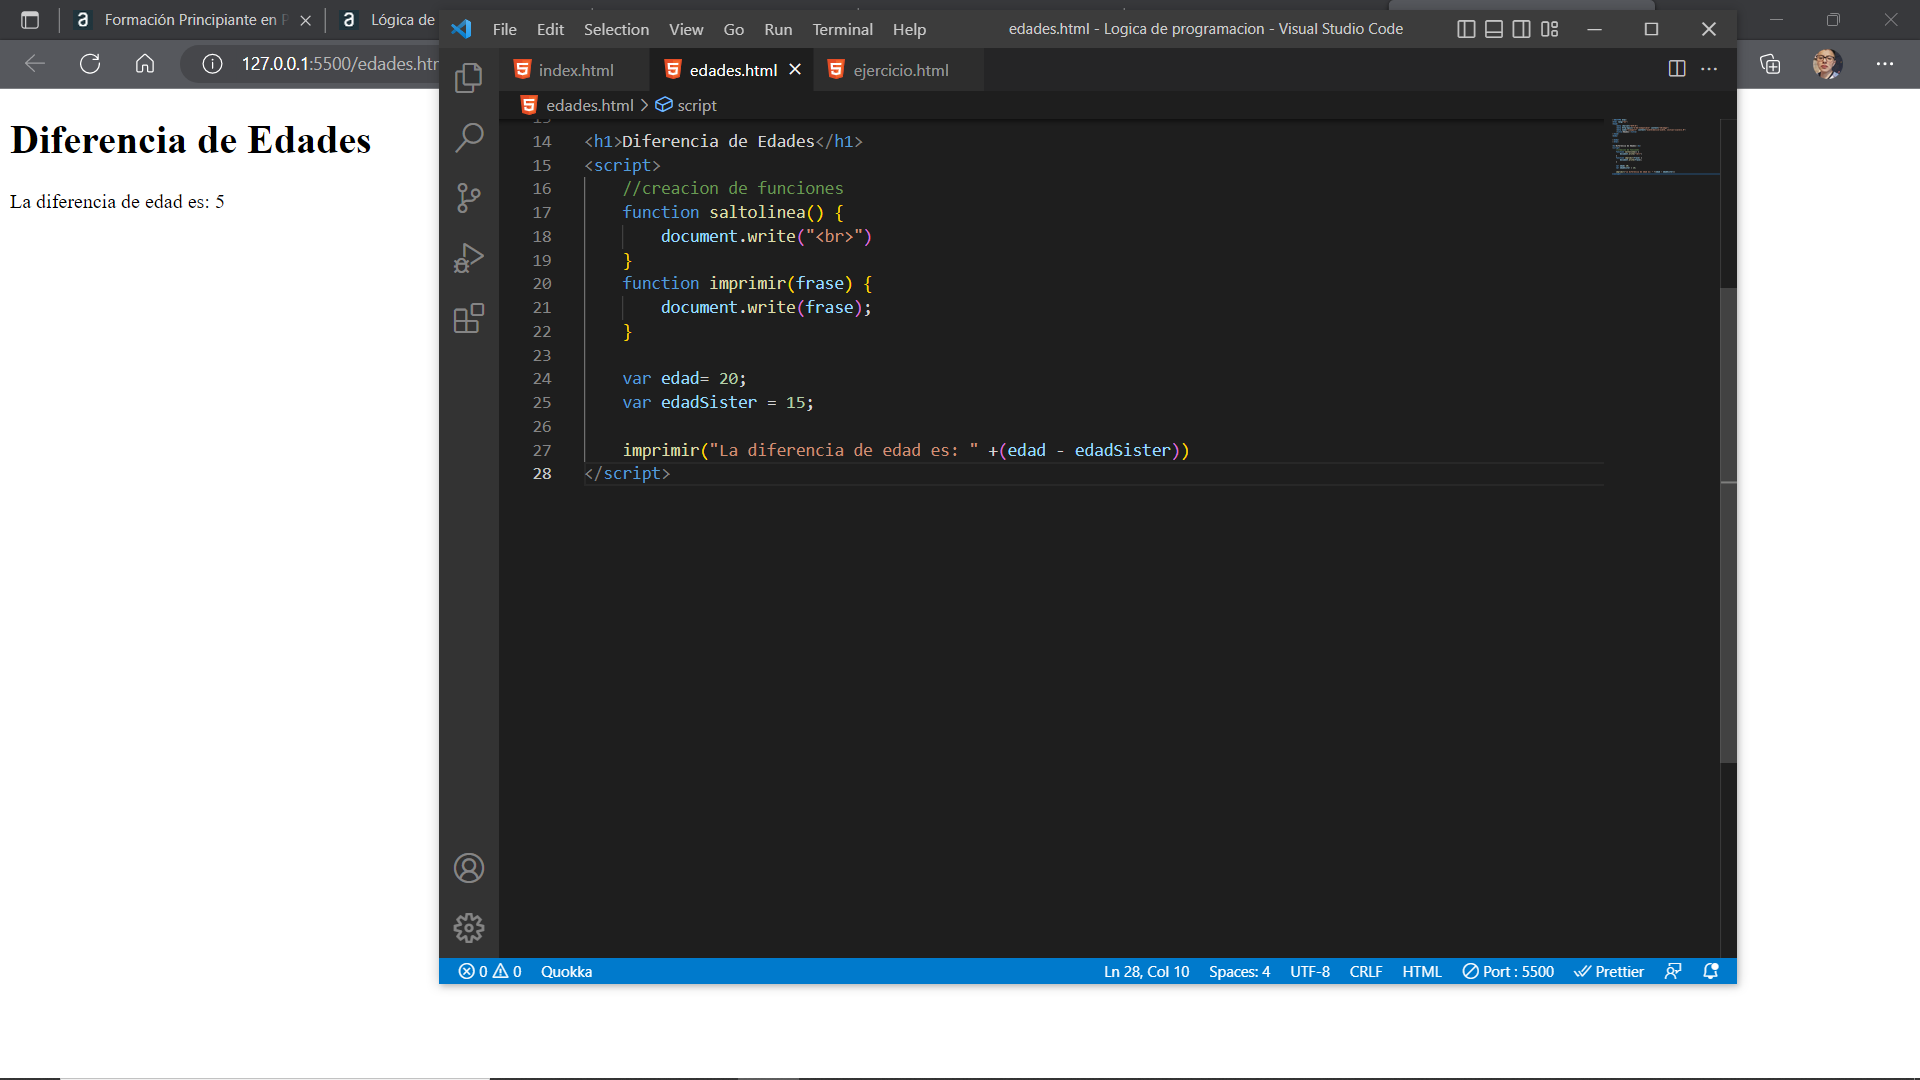Open browser Collections icon
This screenshot has width=1920, height=1080.
click(x=1770, y=64)
